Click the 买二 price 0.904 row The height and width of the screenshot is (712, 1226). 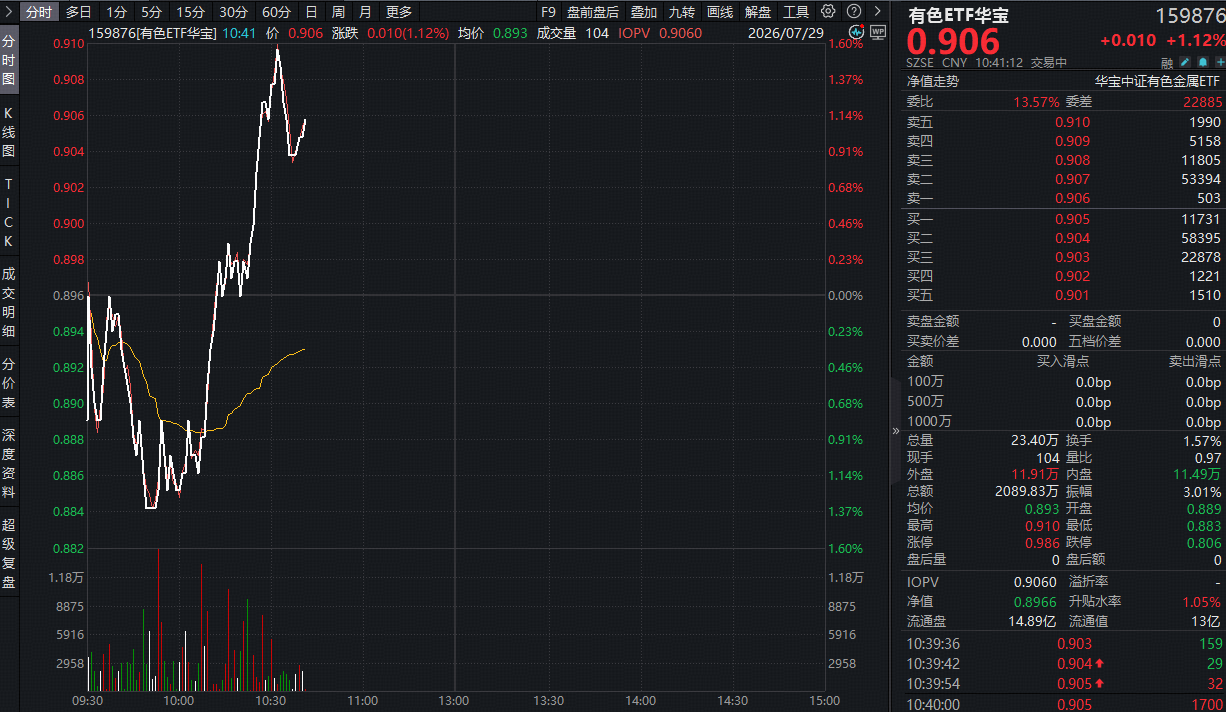point(1063,238)
